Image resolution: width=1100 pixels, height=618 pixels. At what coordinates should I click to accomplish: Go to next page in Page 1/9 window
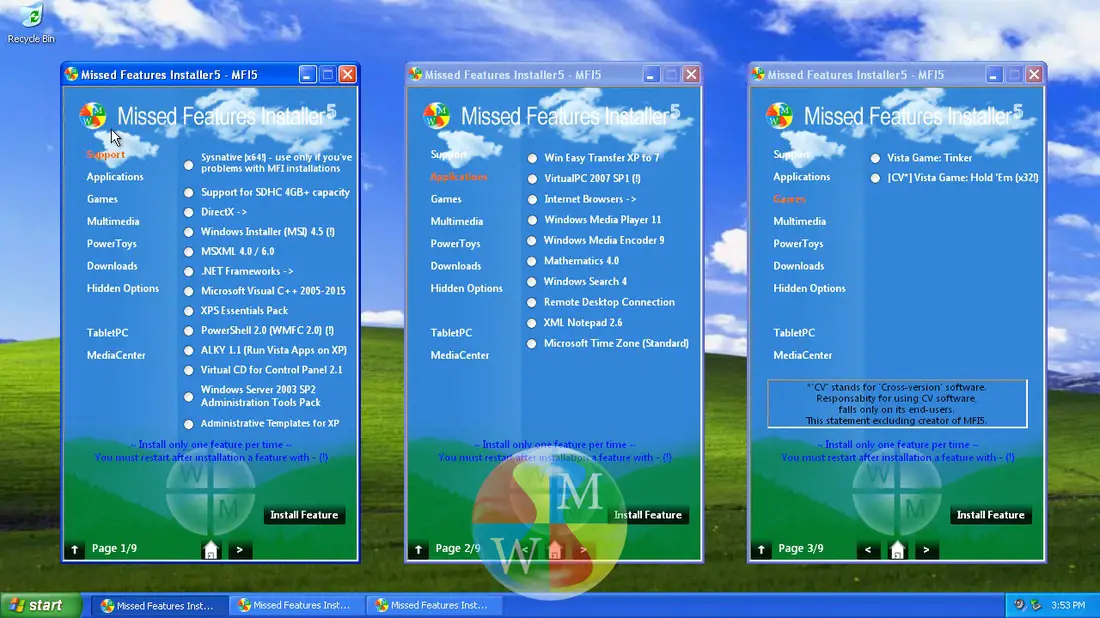[239, 550]
